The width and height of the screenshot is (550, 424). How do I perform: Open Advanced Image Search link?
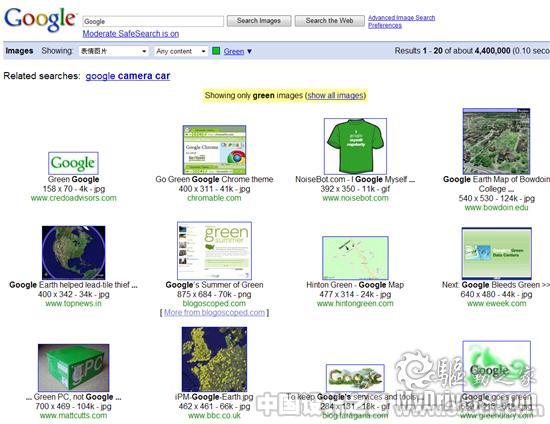[x=402, y=18]
